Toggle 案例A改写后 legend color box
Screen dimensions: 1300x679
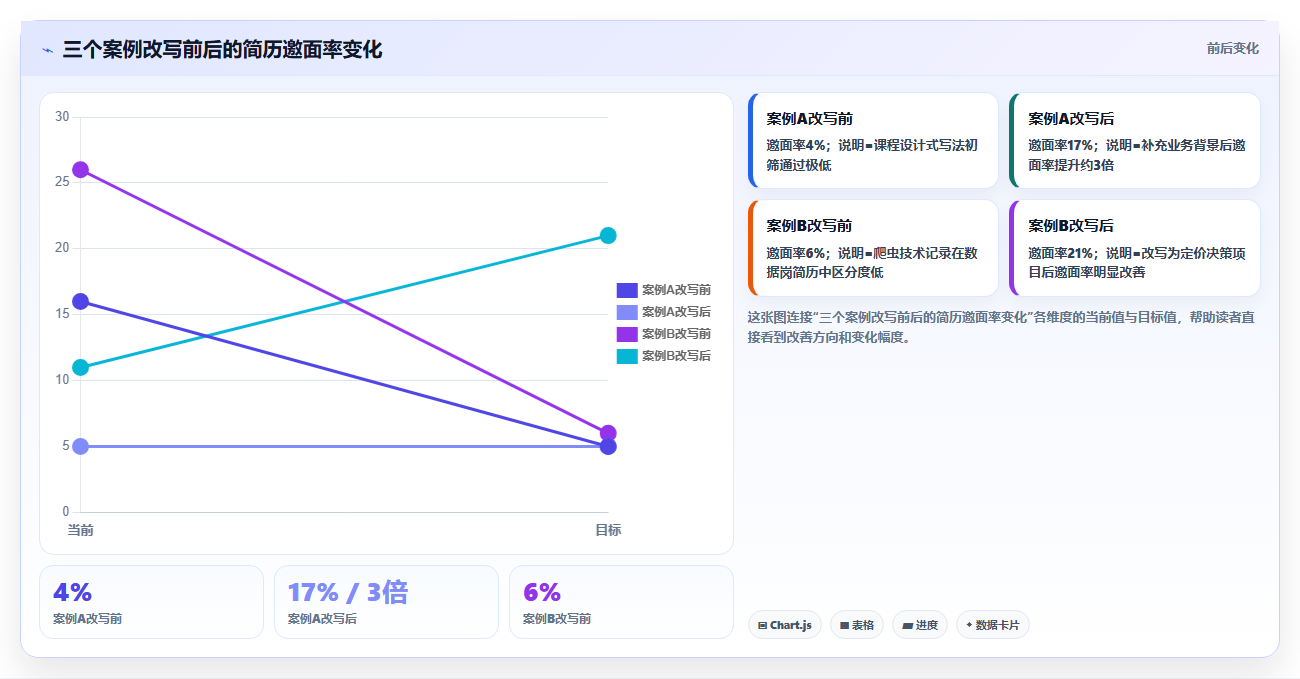coord(627,312)
